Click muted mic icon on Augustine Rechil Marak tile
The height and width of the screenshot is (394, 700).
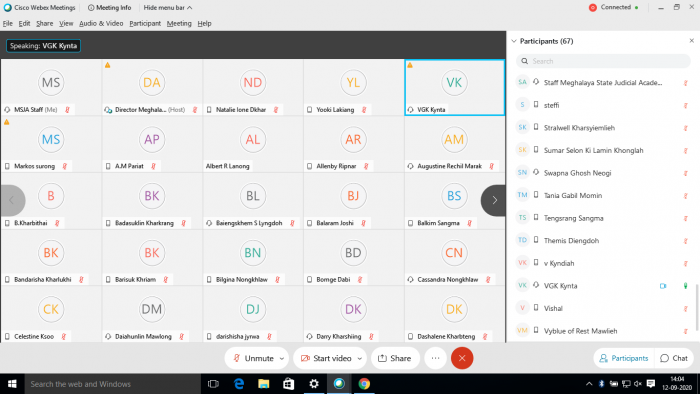[x=492, y=166]
